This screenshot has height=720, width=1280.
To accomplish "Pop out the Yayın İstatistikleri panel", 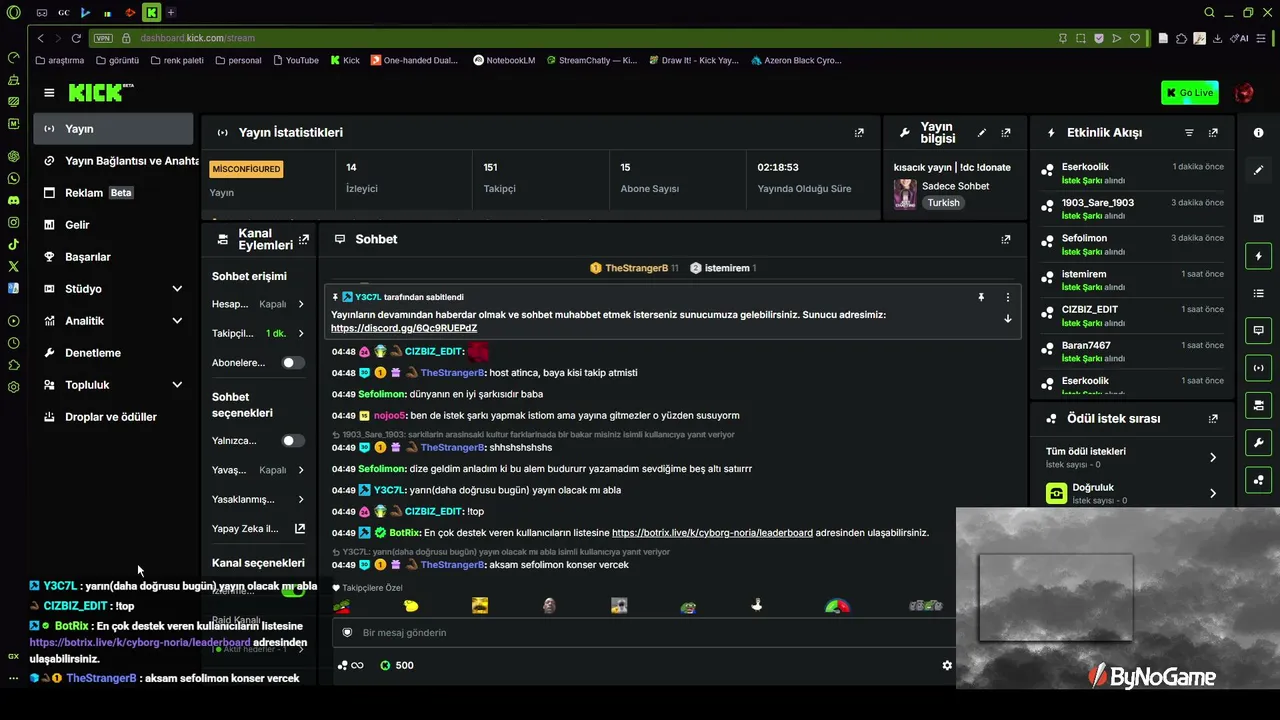I will (859, 132).
